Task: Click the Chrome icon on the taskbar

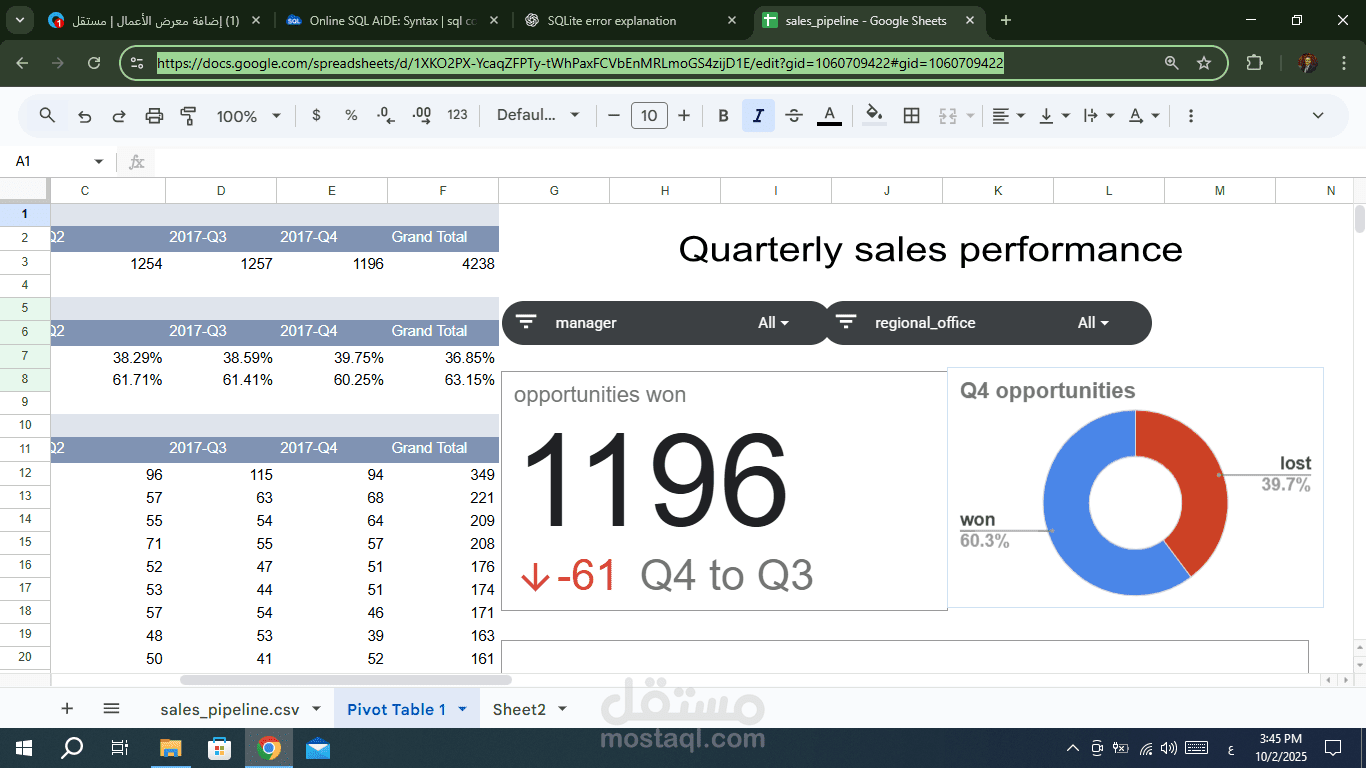Action: [268, 747]
